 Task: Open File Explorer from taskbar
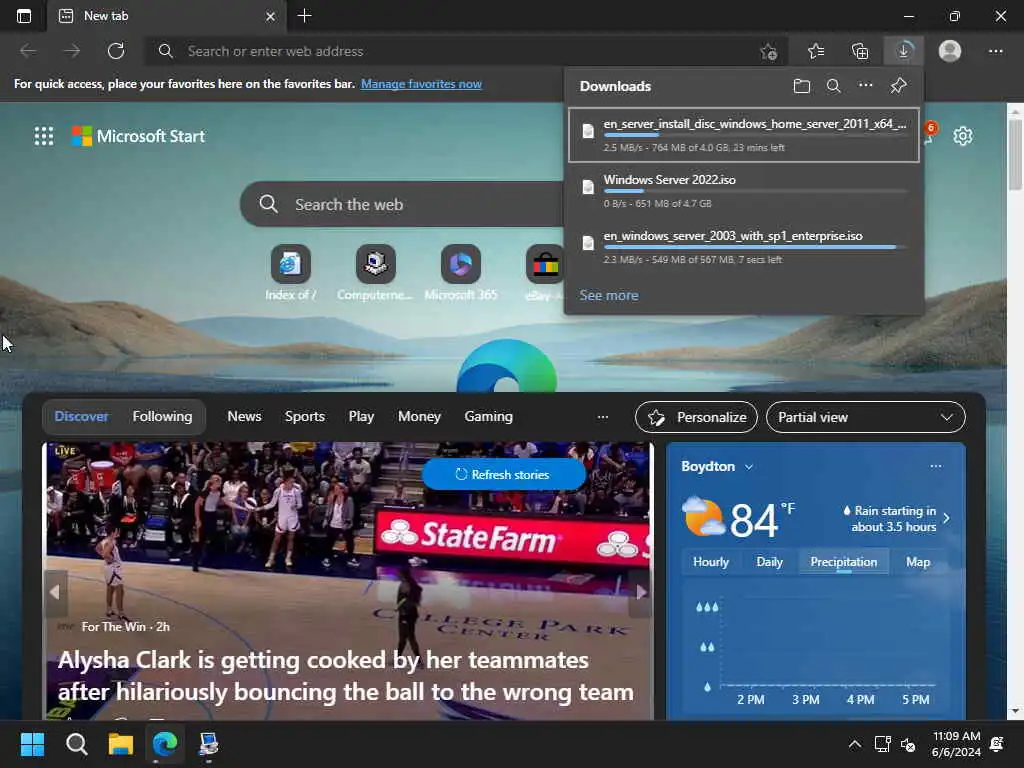click(x=120, y=744)
